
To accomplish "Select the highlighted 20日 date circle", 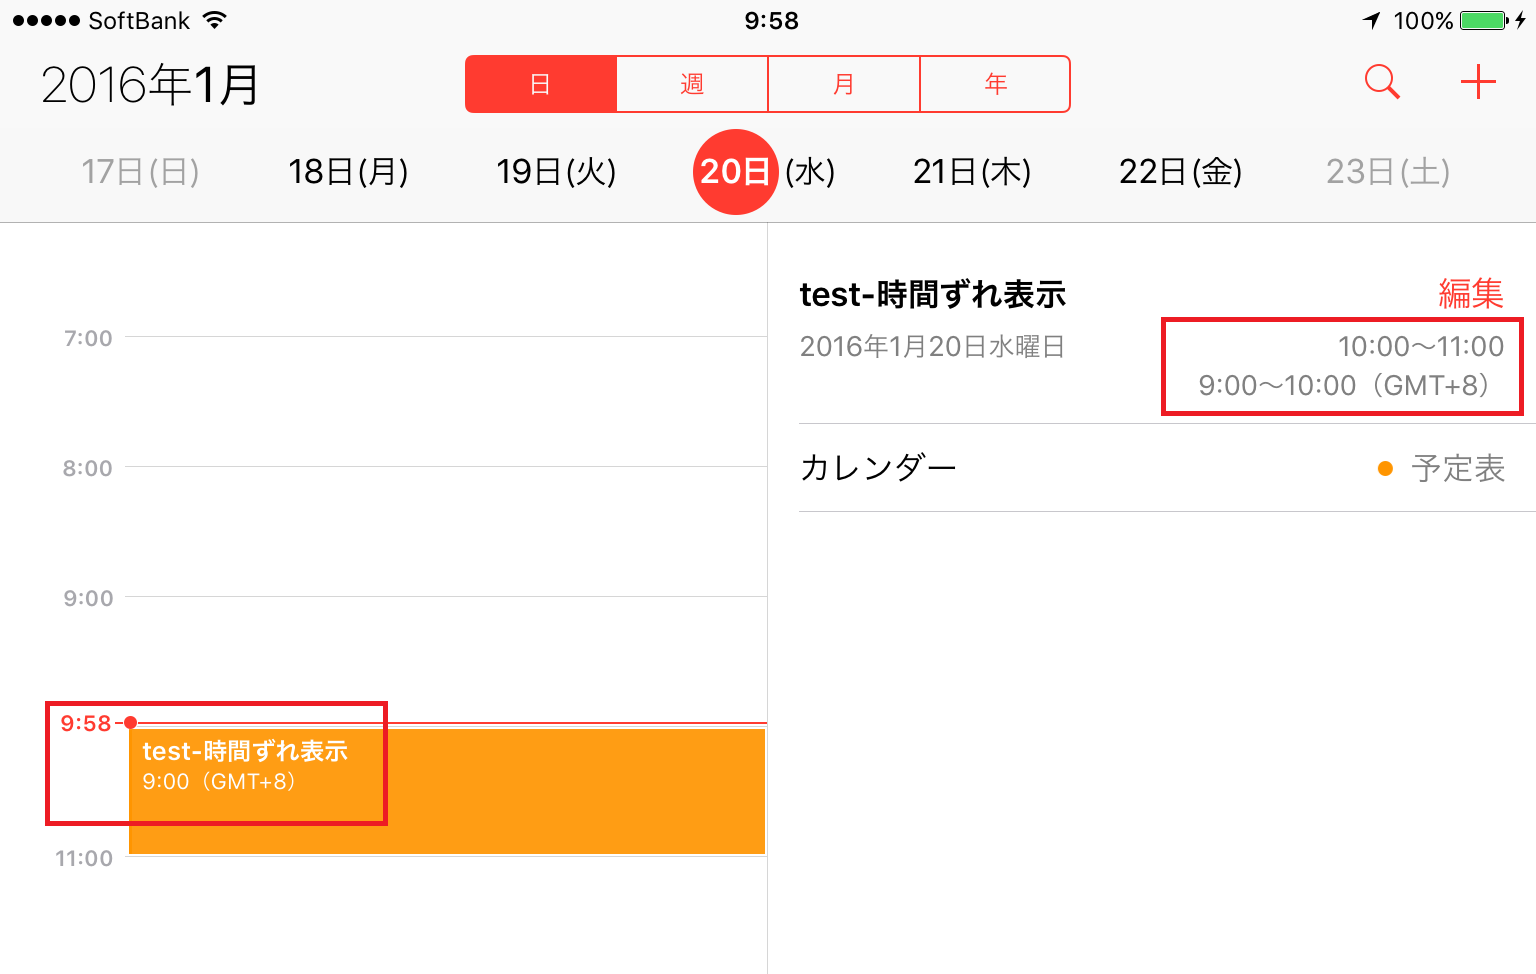I will point(735,172).
